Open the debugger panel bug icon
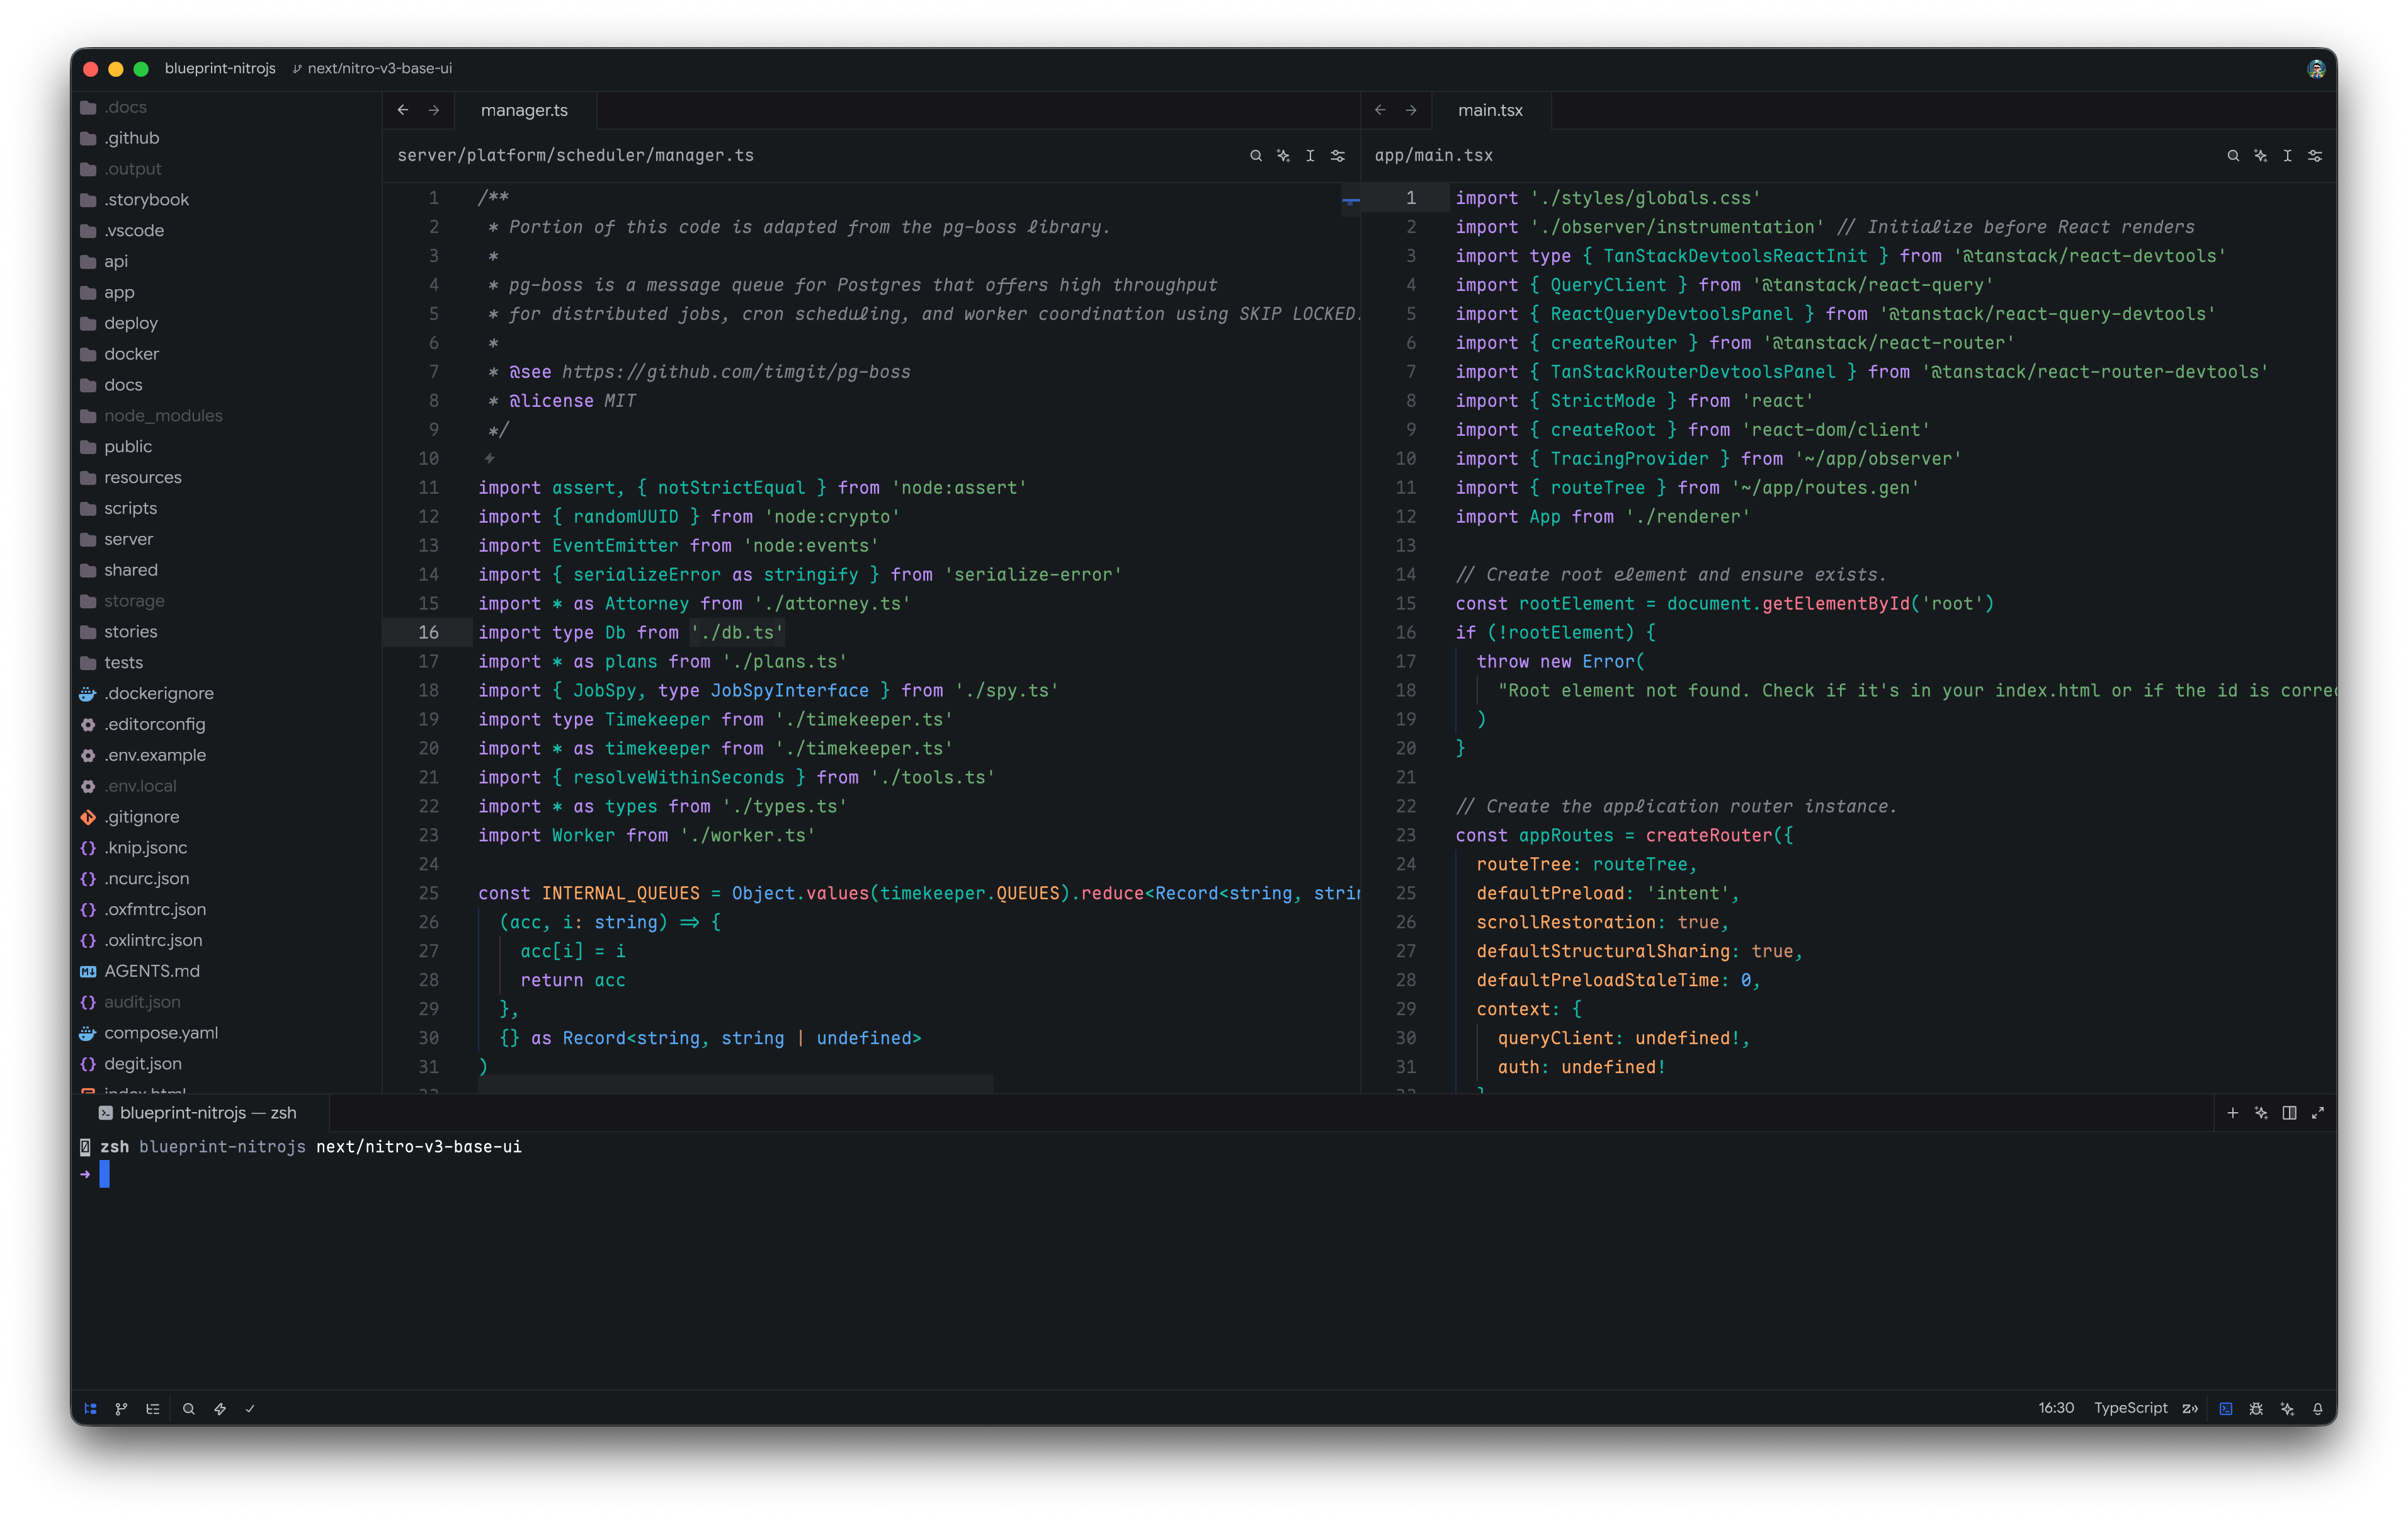 [2256, 1408]
